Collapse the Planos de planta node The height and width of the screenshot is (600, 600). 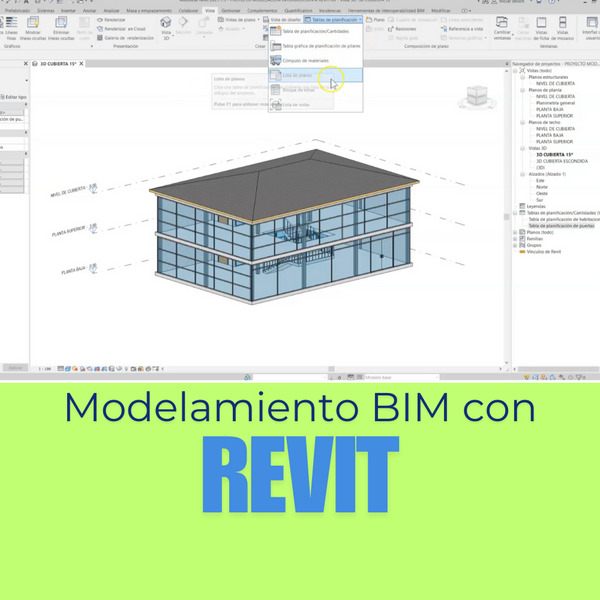click(522, 90)
